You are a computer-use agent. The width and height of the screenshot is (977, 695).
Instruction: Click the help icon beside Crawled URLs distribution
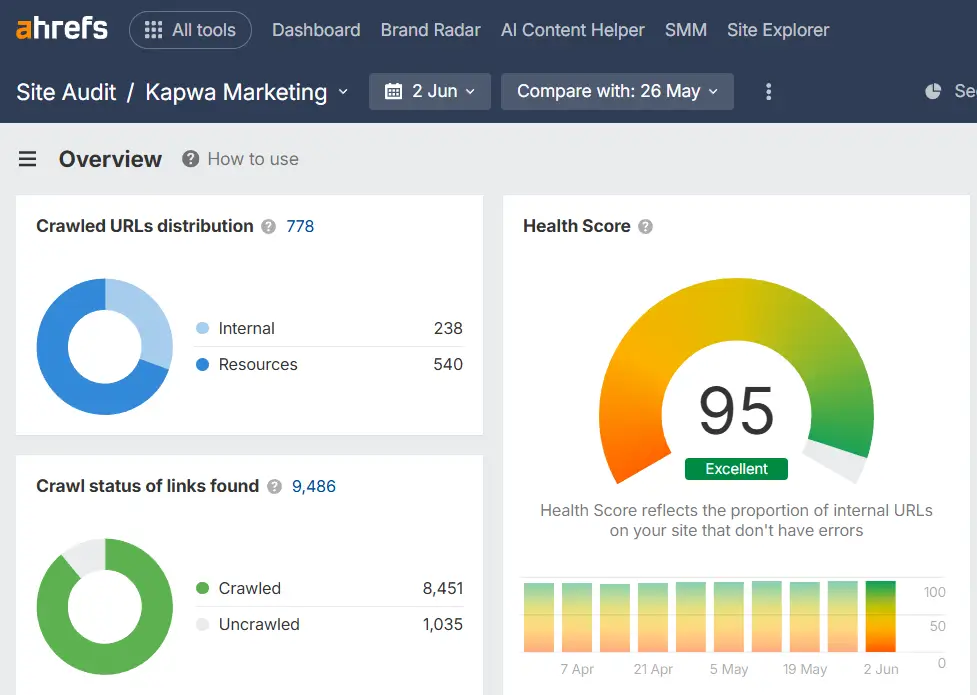pyautogui.click(x=269, y=226)
